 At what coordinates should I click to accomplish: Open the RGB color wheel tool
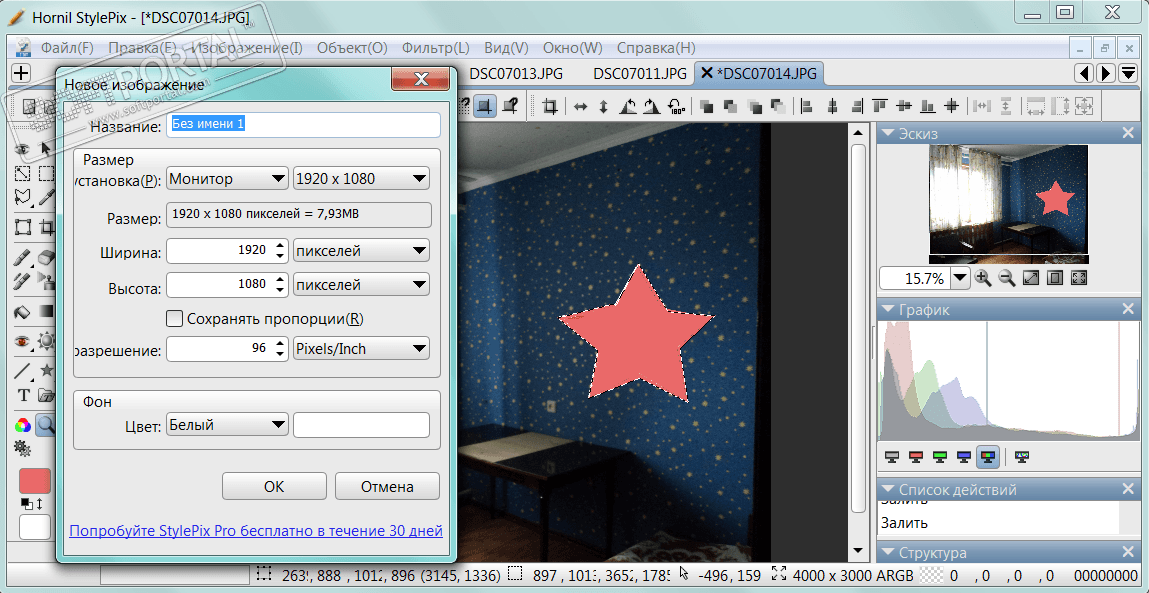[x=23, y=424]
